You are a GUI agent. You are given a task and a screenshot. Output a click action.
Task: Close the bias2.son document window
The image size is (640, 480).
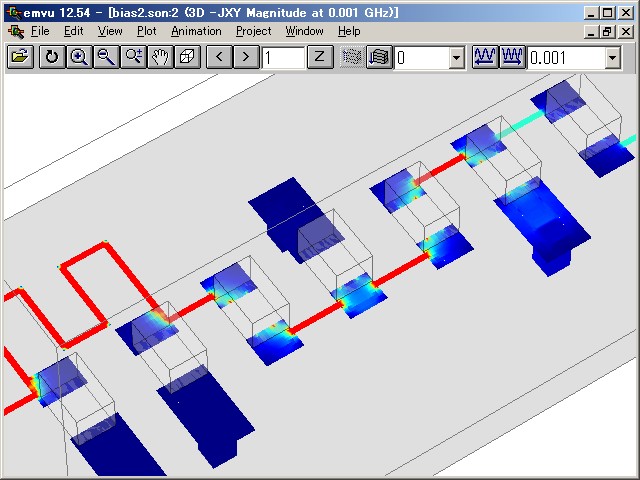[x=626, y=31]
